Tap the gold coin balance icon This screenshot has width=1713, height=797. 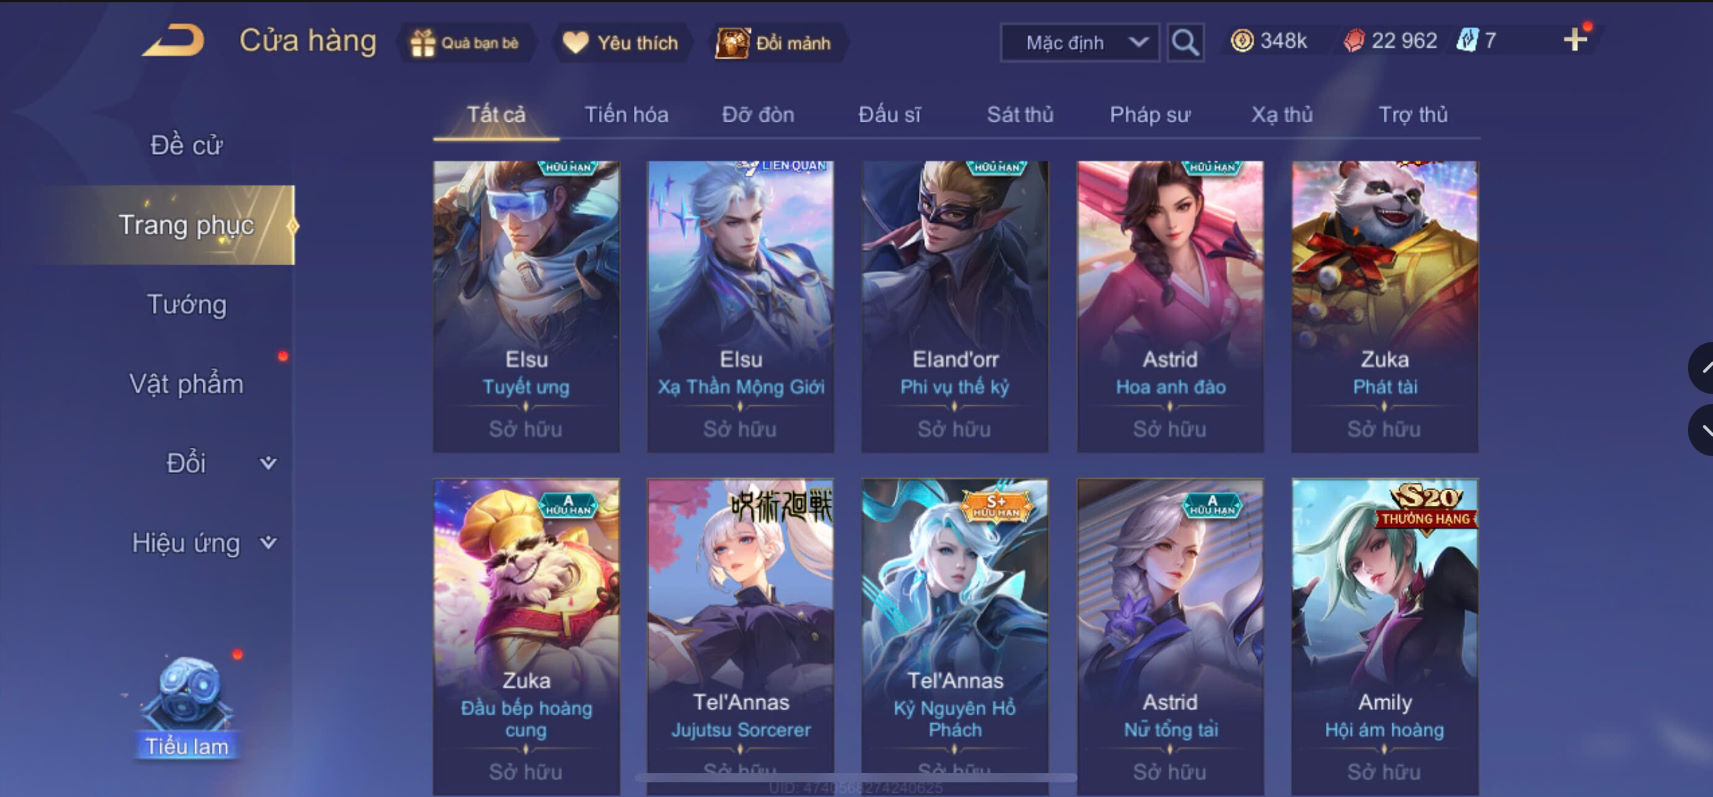point(1242,41)
